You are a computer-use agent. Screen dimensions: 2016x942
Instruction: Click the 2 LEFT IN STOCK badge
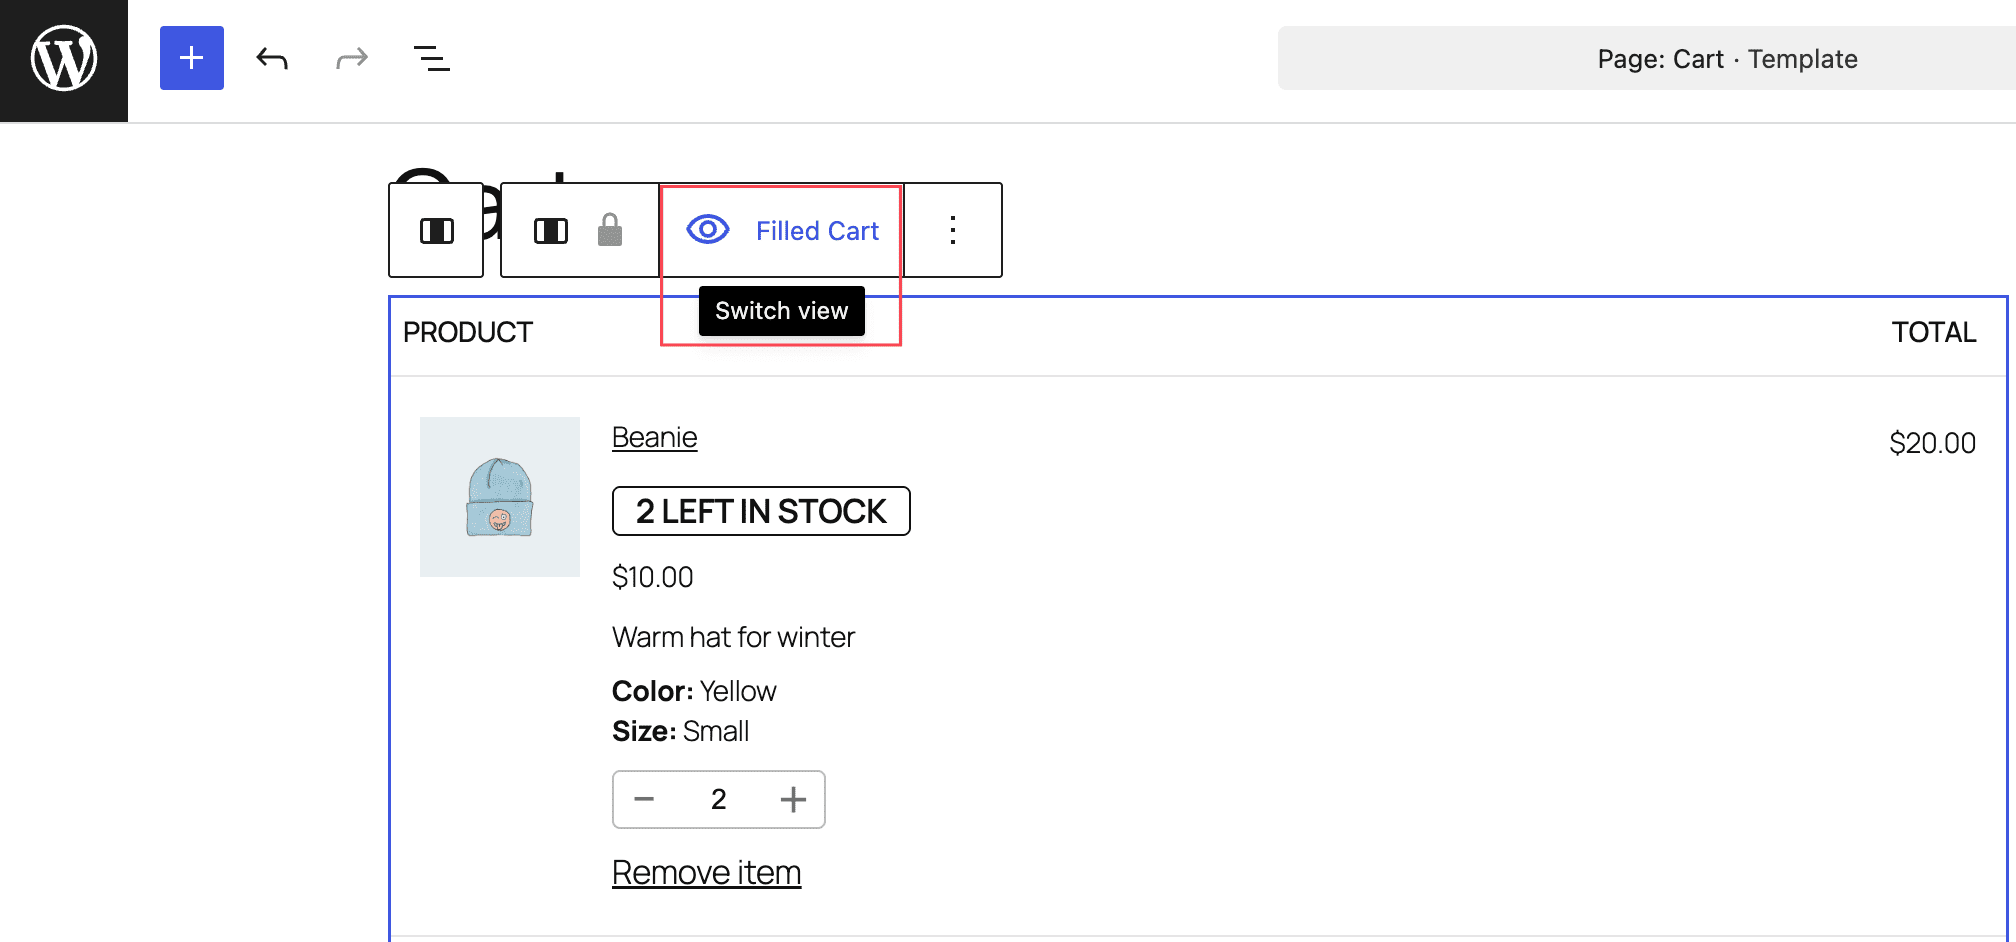[x=761, y=511]
